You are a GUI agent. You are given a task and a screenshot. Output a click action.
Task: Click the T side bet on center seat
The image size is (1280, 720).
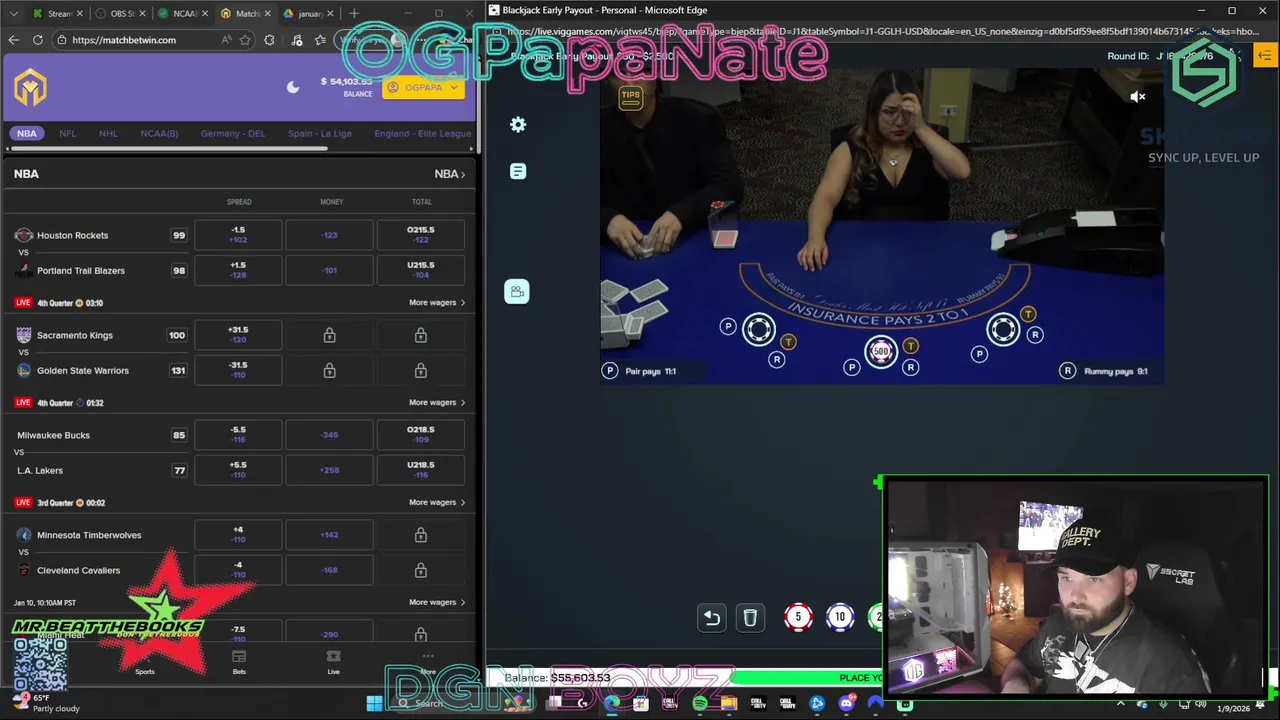pos(910,346)
